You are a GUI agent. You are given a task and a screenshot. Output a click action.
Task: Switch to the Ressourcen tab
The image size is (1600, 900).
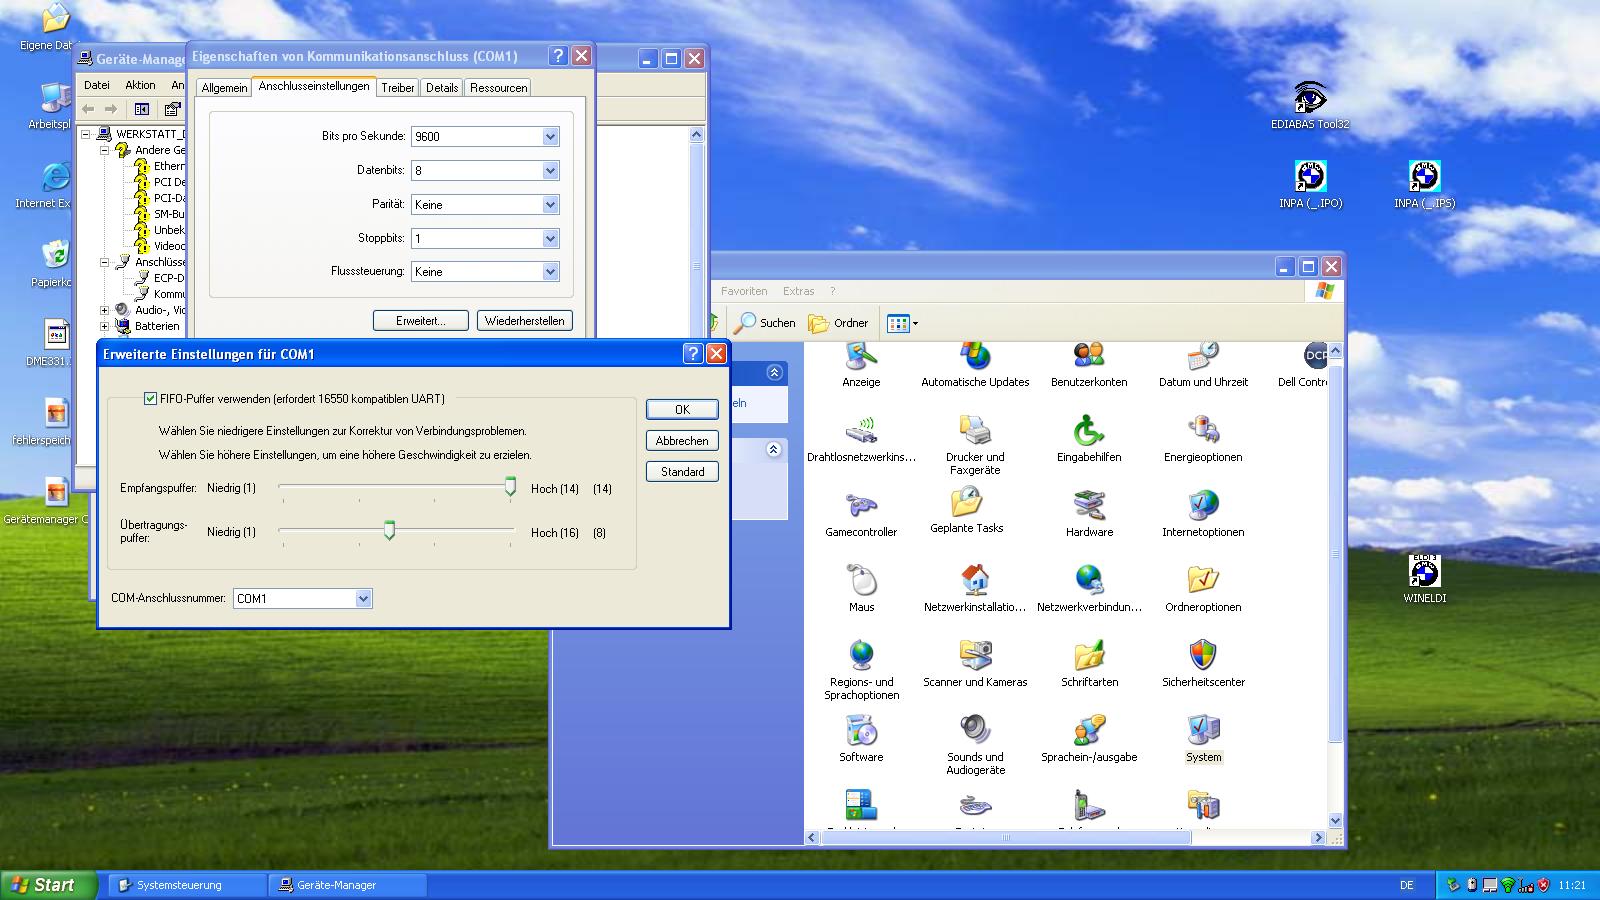498,88
